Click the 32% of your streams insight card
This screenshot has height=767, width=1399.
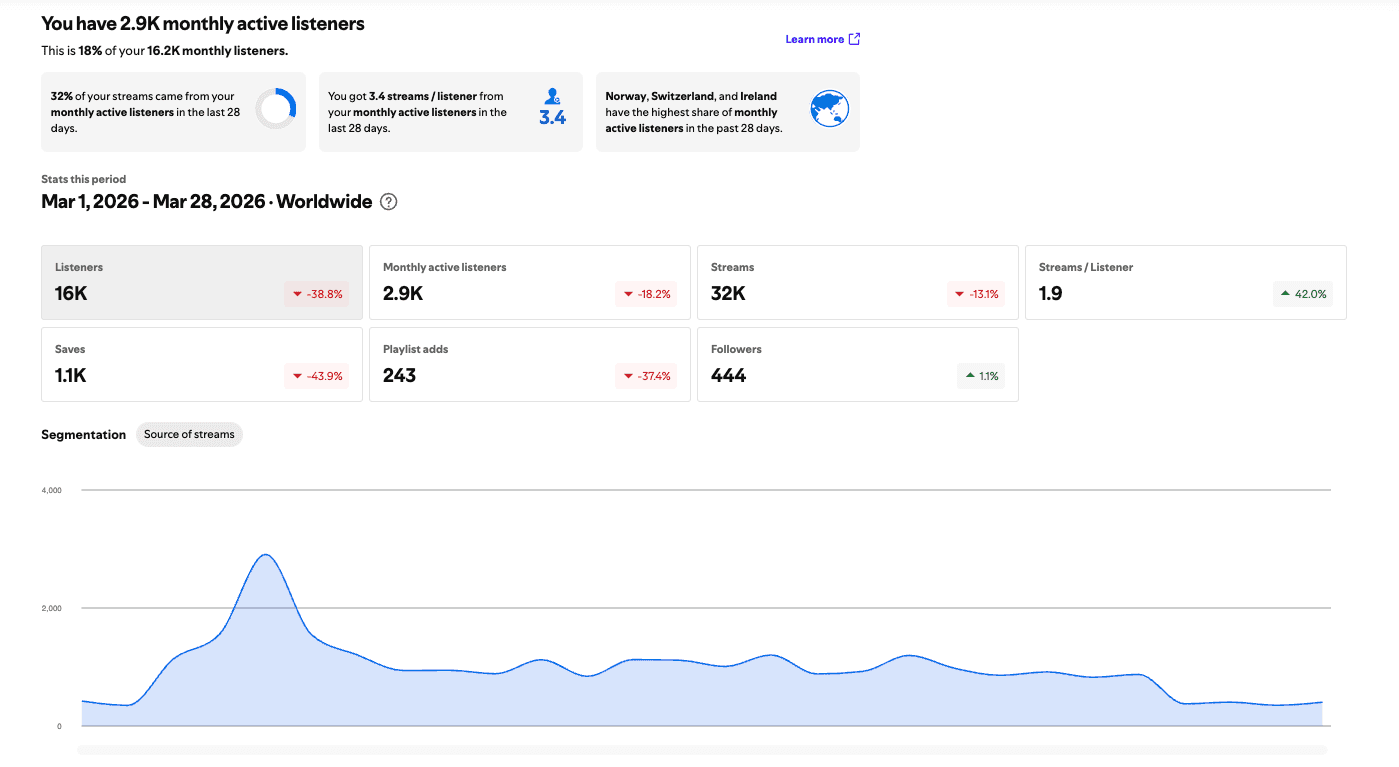click(173, 112)
